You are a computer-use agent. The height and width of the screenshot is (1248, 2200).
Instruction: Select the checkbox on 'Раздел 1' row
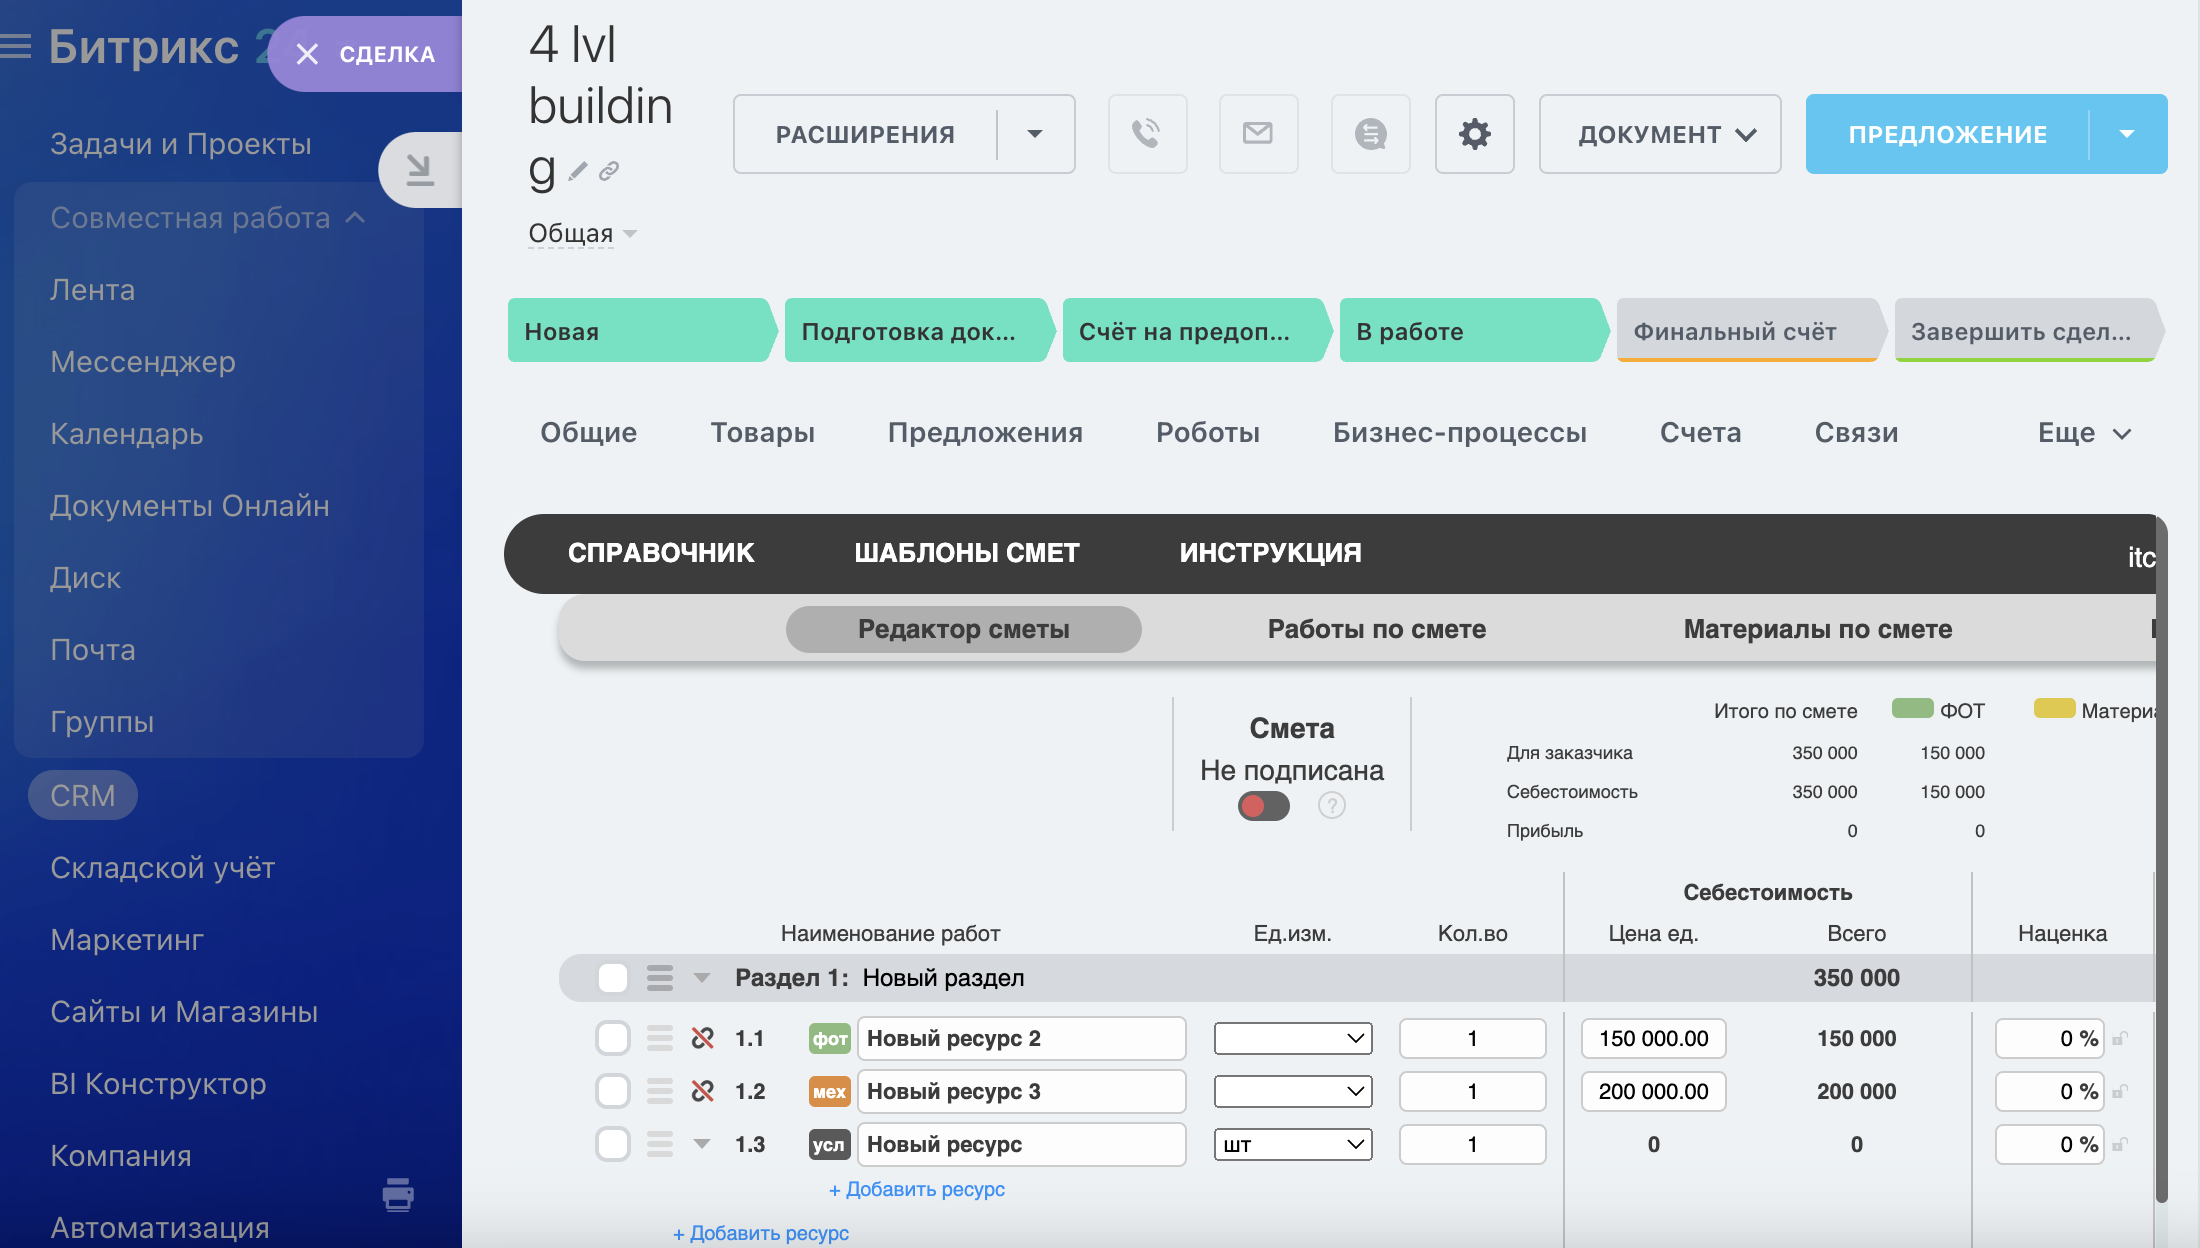tap(613, 978)
